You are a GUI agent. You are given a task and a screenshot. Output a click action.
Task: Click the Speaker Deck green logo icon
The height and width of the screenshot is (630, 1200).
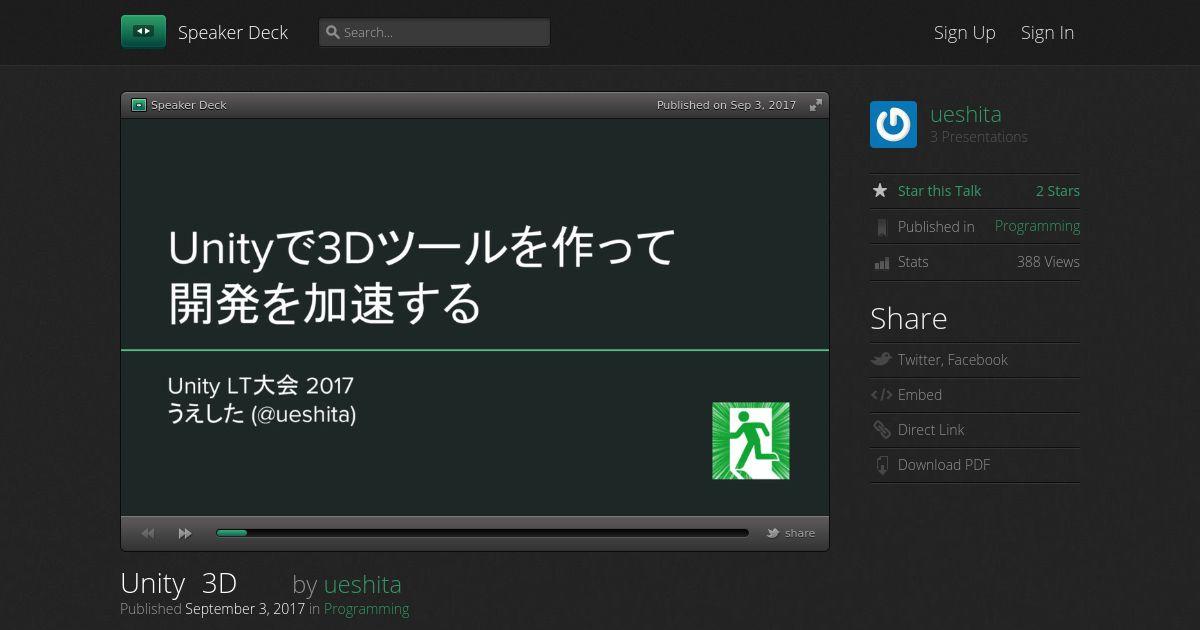pos(143,32)
